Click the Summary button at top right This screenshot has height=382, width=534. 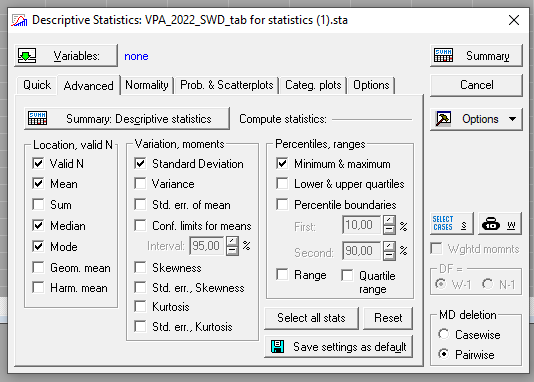point(476,55)
